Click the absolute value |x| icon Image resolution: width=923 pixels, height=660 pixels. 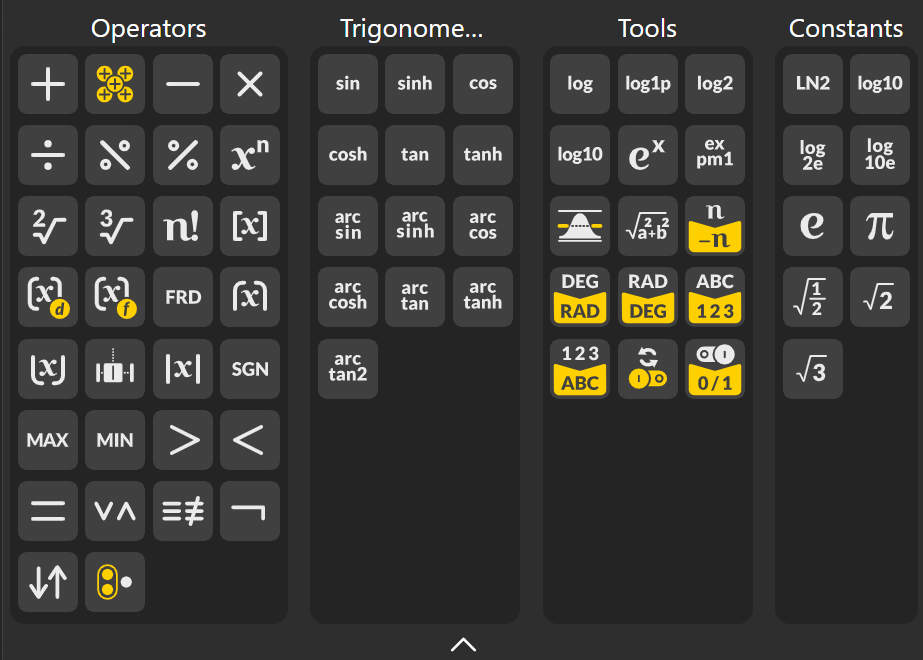pos(183,368)
